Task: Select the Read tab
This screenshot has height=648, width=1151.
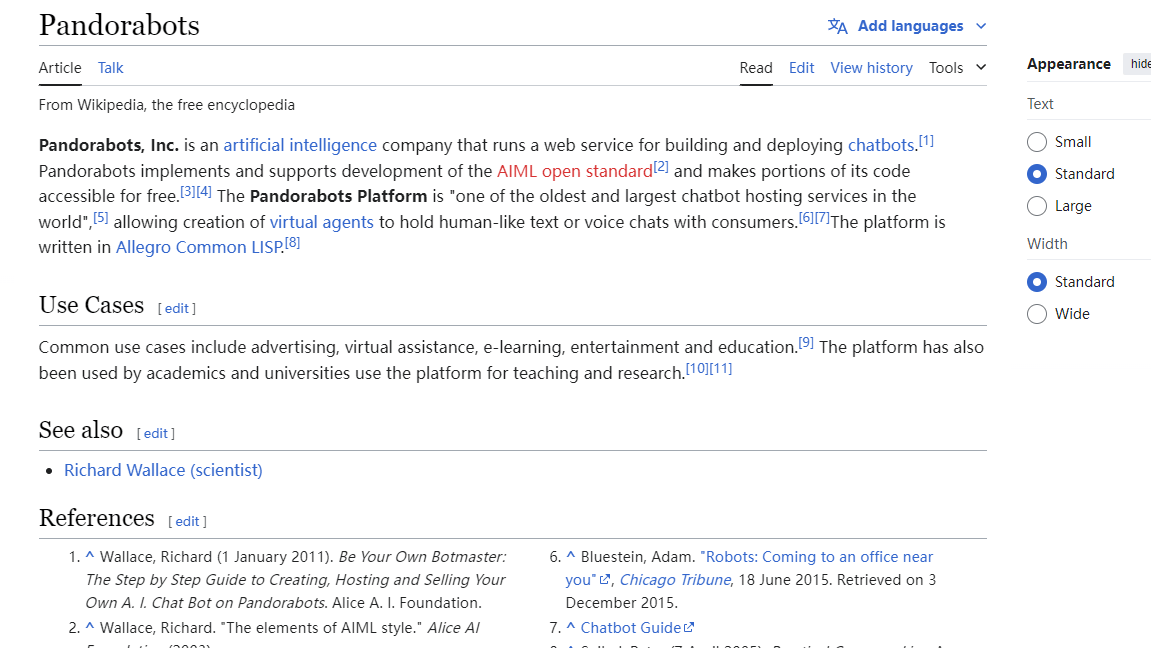Action: 756,68
